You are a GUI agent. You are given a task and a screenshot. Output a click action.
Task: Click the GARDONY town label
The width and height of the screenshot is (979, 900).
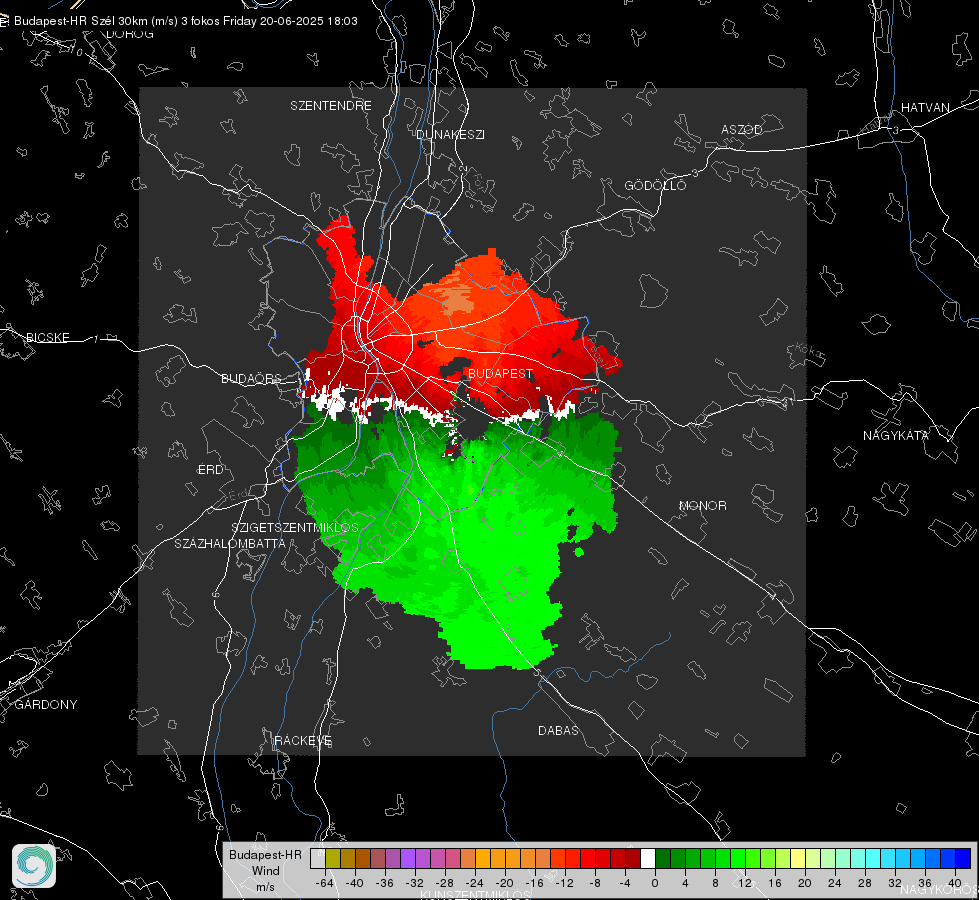tap(46, 705)
